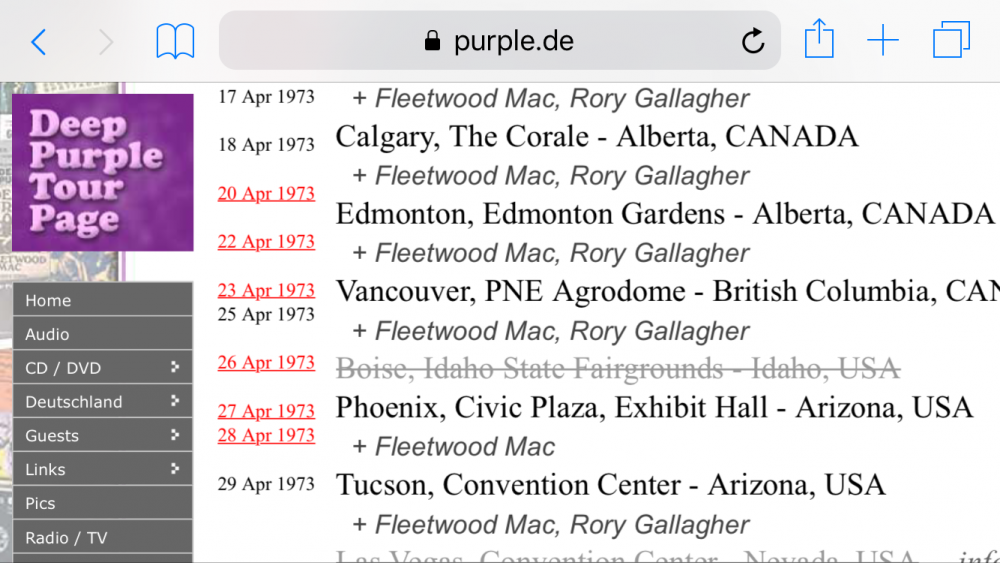Viewport: 1000px width, 563px height.
Task: Open the Home menu item
Action: pyautogui.click(x=103, y=300)
